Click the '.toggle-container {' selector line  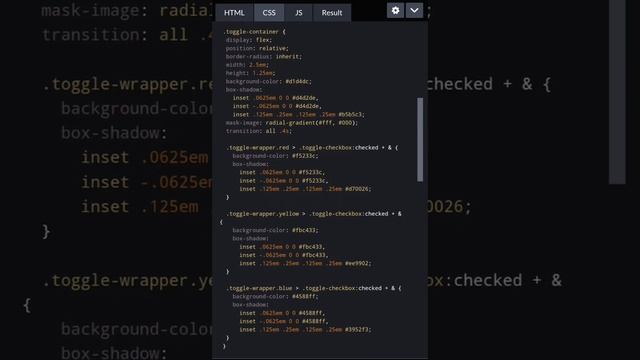(x=255, y=32)
